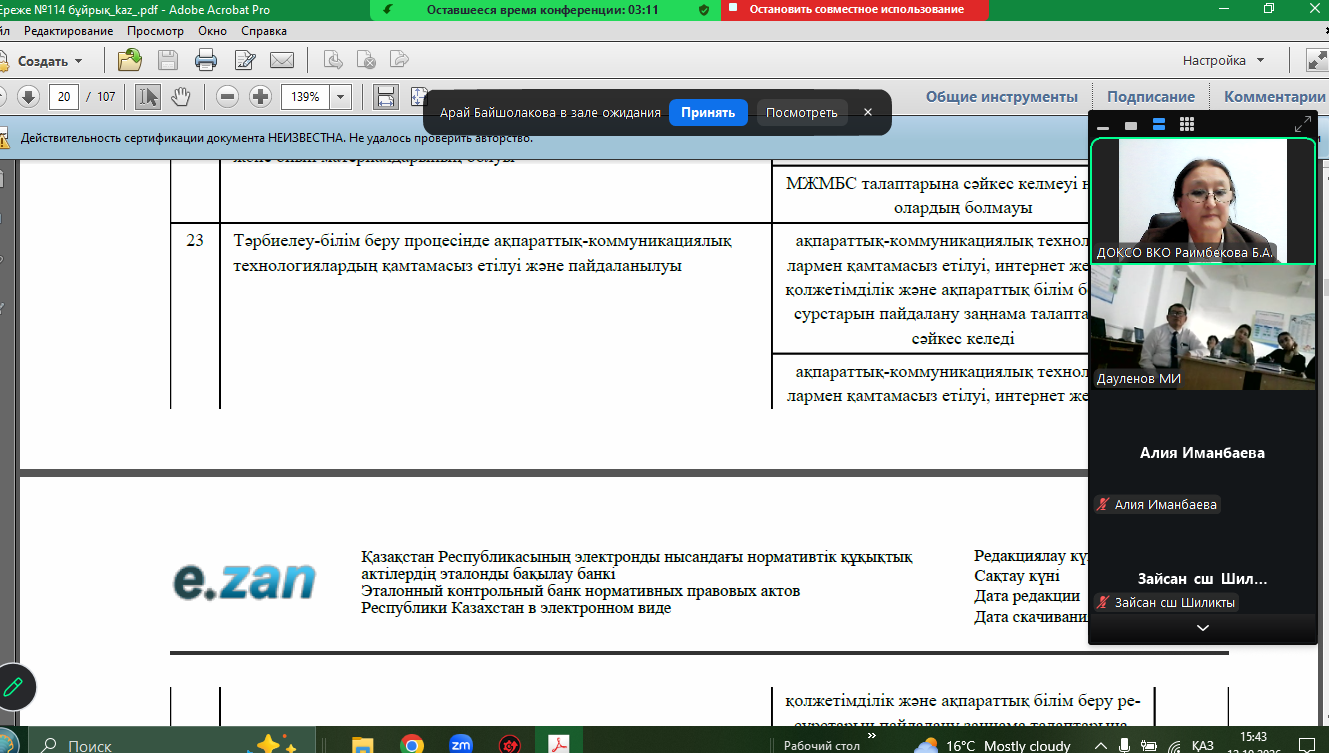The width and height of the screenshot is (1329, 753).
Task: Open the Подписание panel
Action: (x=1151, y=97)
